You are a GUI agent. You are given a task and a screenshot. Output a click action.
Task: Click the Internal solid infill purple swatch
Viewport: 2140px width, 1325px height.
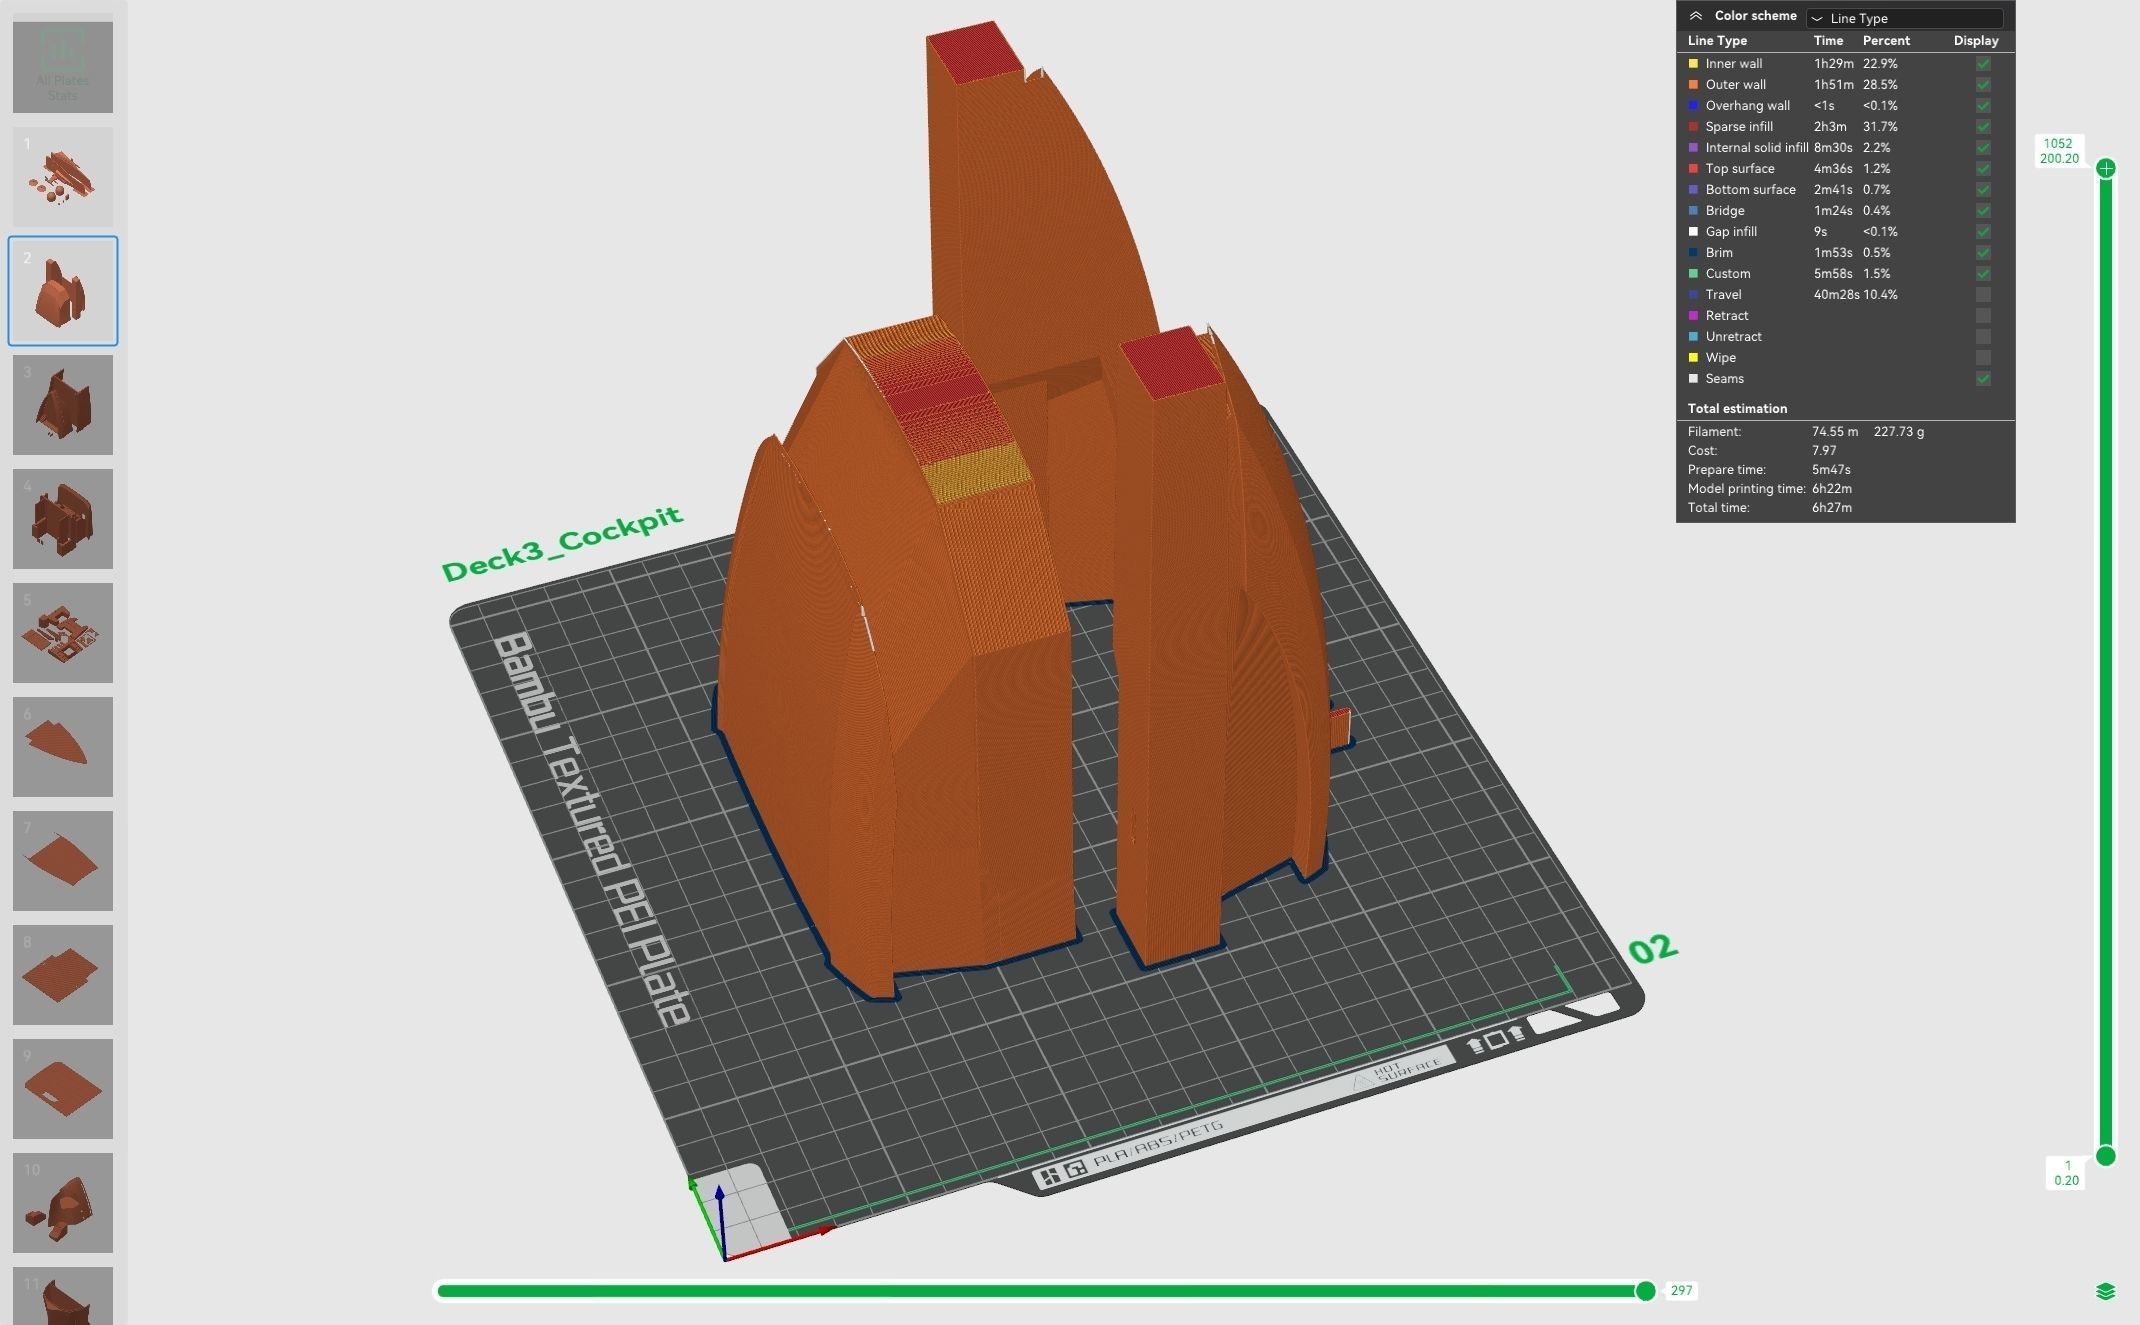pos(1693,148)
